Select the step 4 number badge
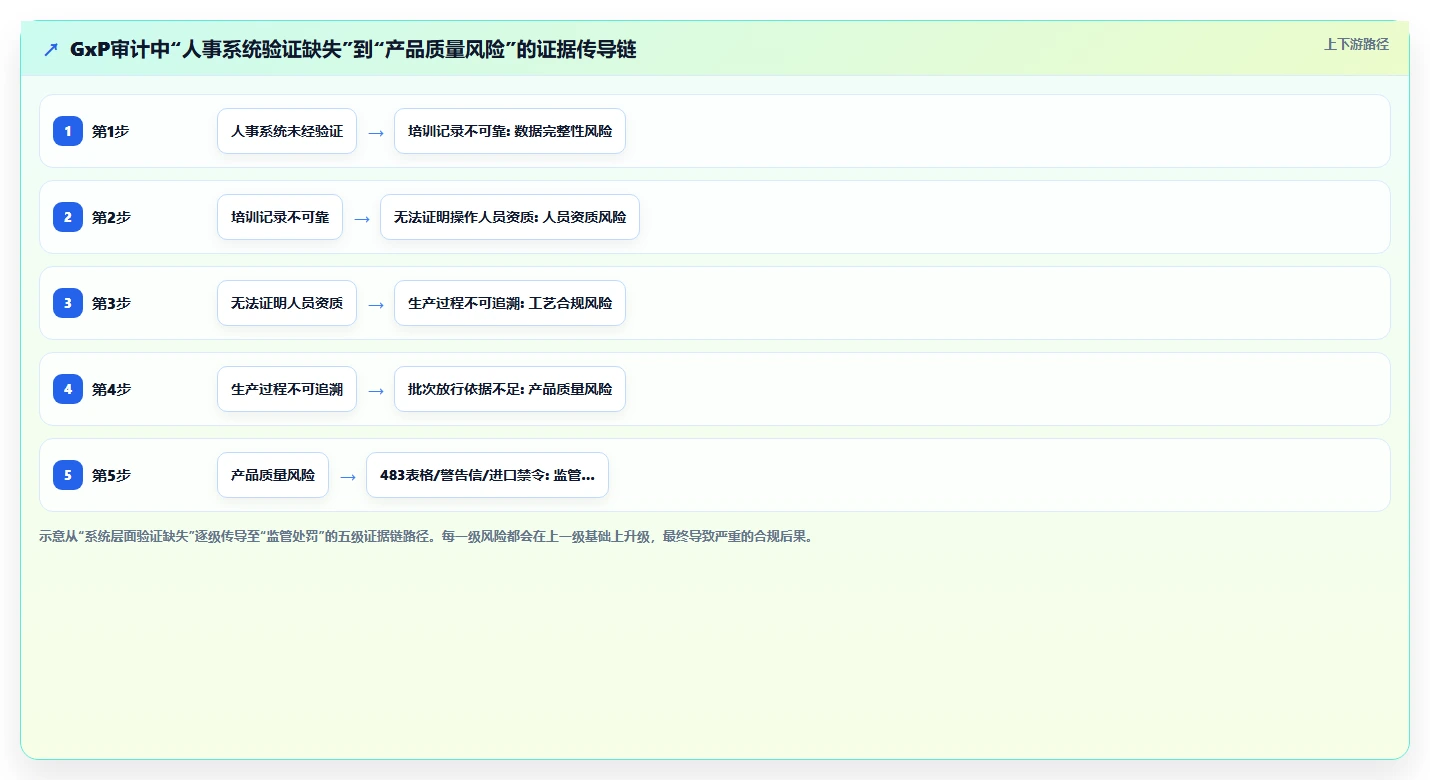Viewport: 1430px width, 780px height. pos(68,389)
